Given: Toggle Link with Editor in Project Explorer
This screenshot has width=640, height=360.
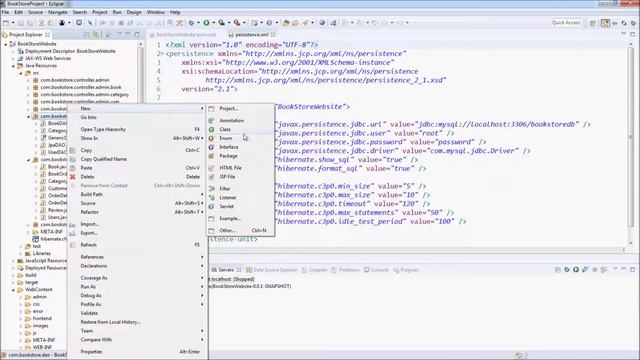Looking at the screenshot, I should coord(96,35).
